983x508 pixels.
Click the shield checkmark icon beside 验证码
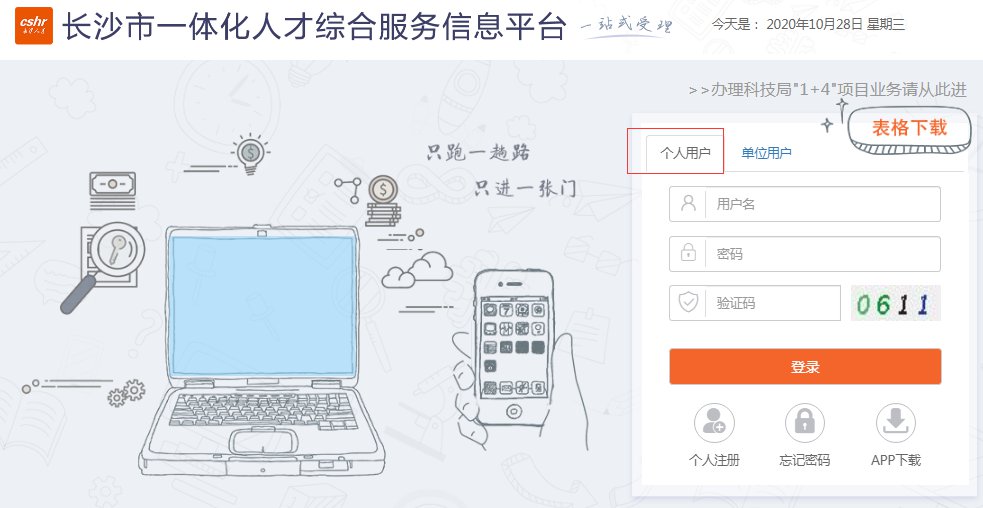point(688,303)
